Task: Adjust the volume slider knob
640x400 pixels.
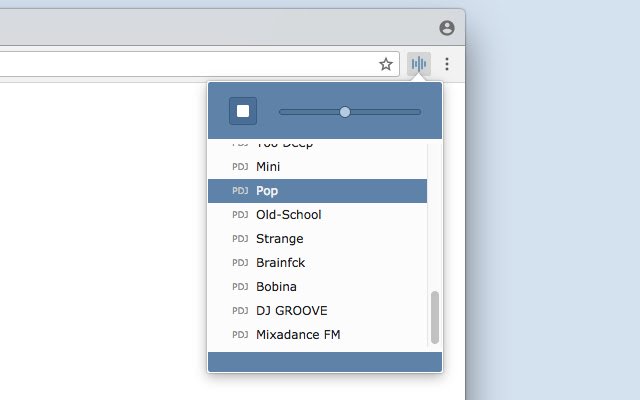Action: (x=345, y=112)
